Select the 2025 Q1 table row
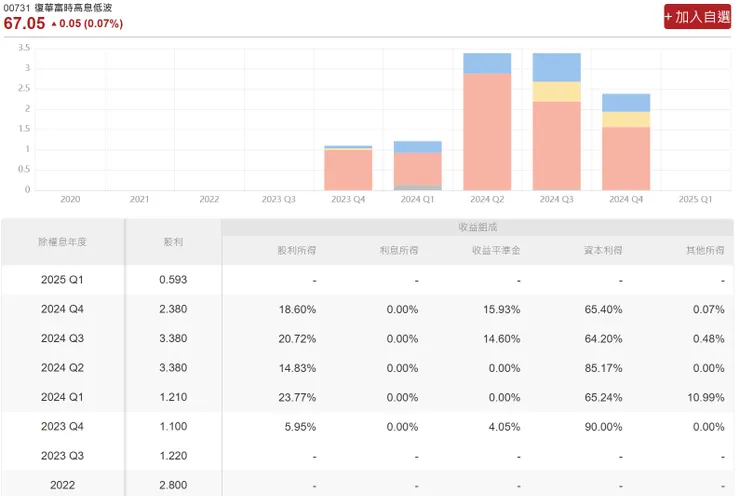 [368, 280]
